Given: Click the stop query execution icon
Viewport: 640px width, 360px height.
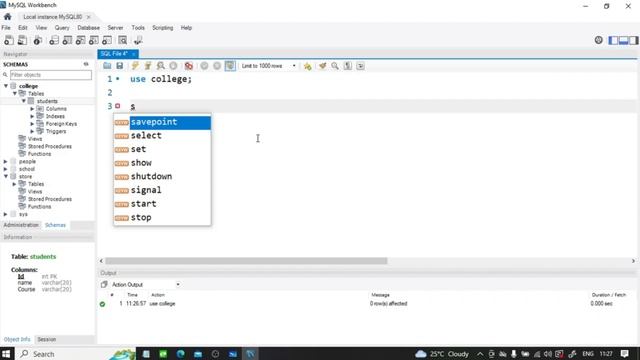Looking at the screenshot, I should (173, 66).
